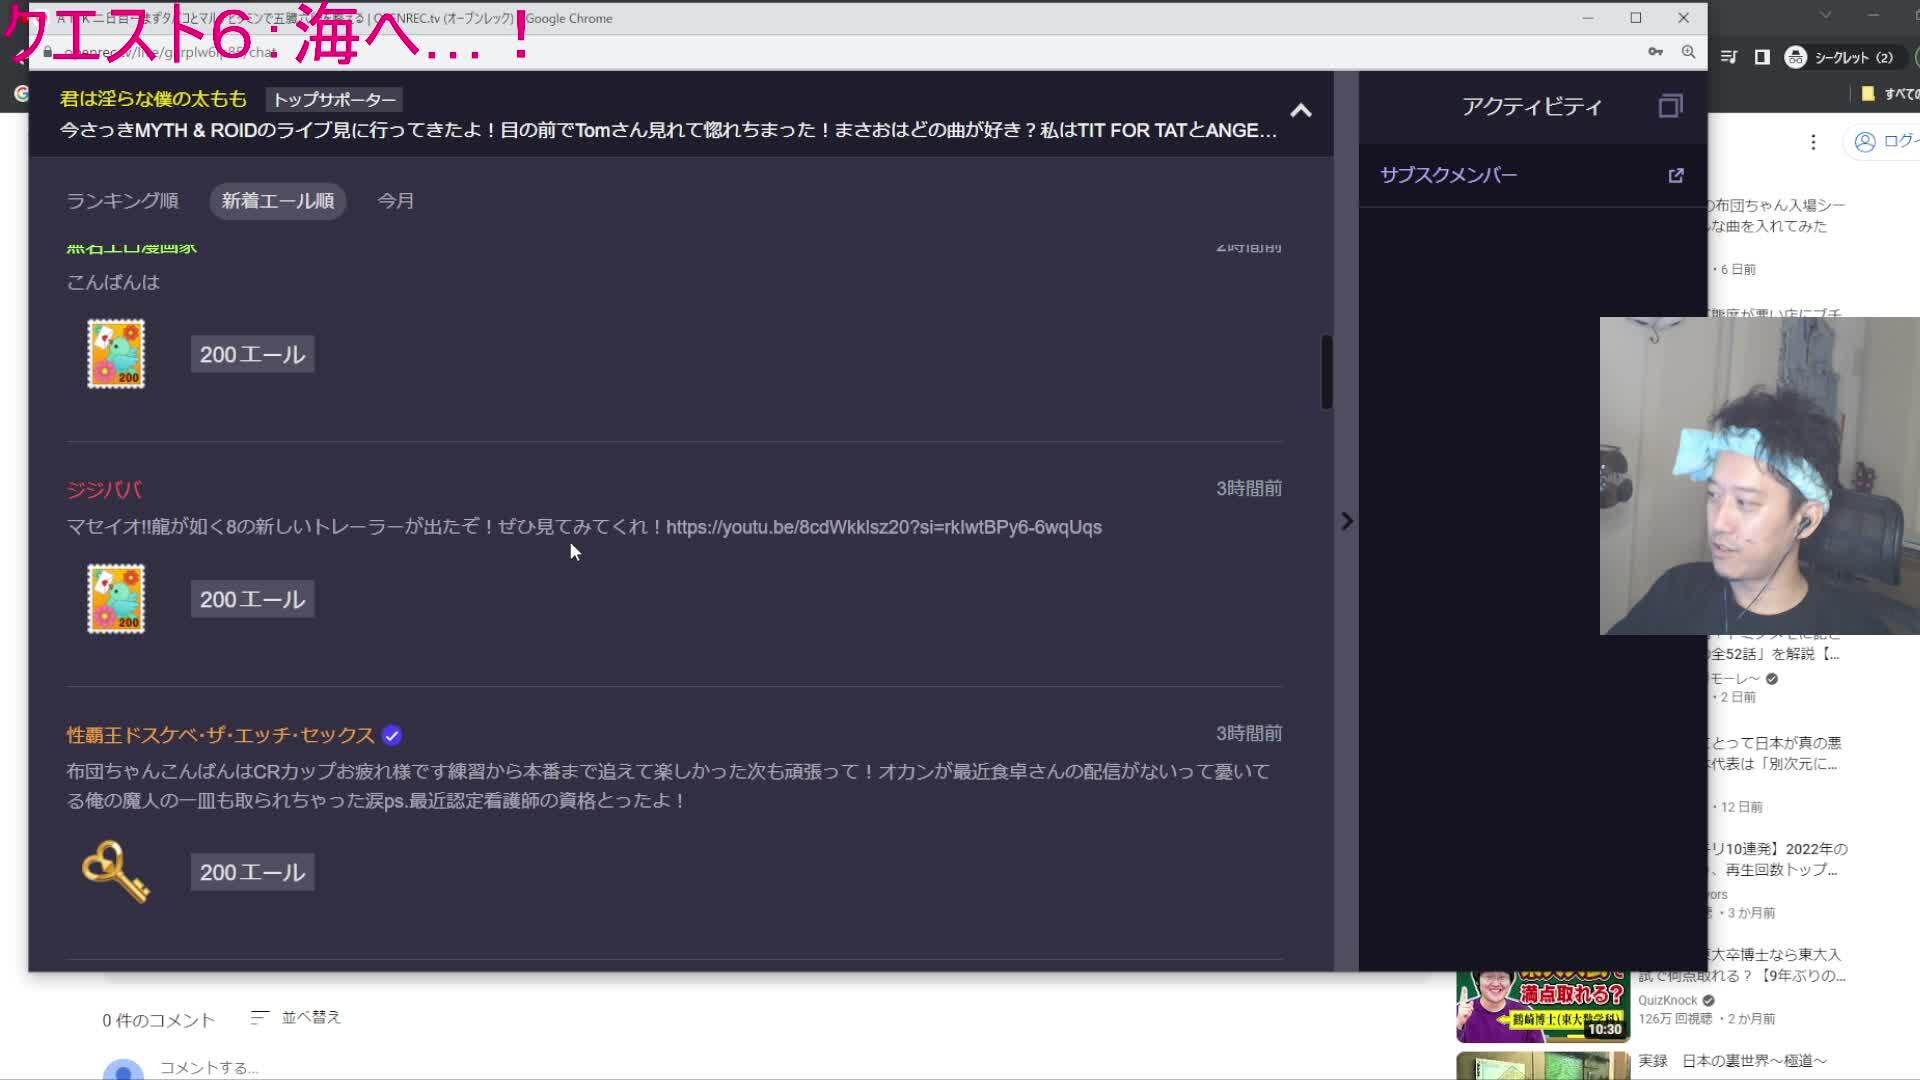Click 3時間前 timestamp on ジジババ row
1920x1080 pixels.
1248,489
